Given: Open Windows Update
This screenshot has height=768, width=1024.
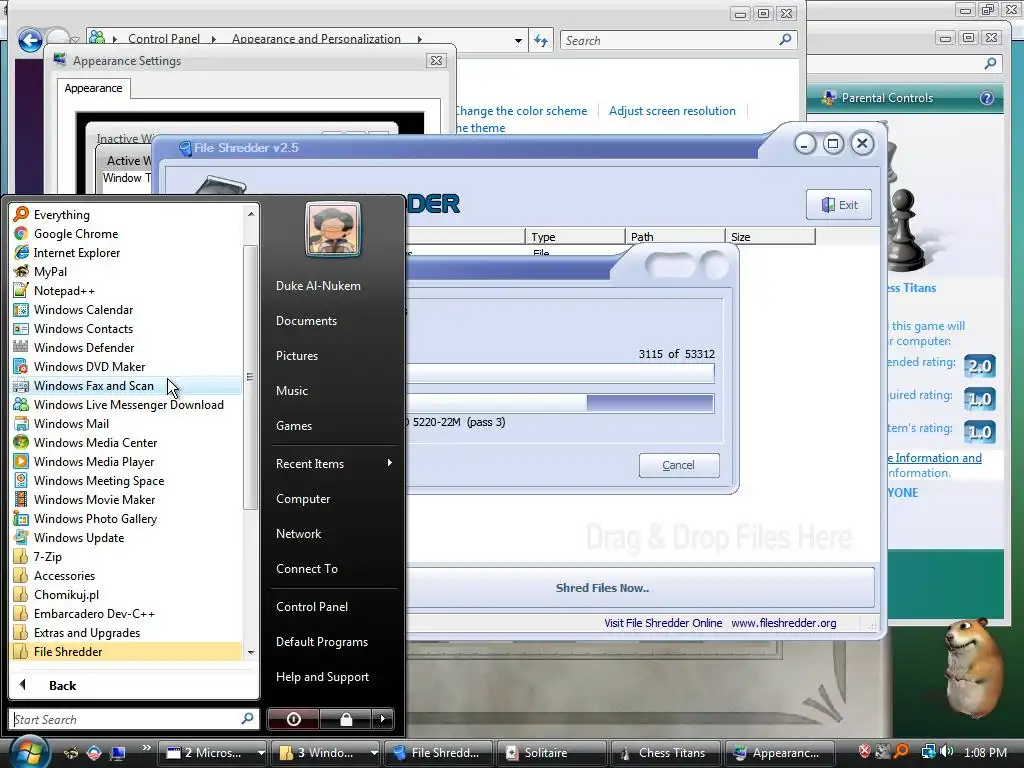Looking at the screenshot, I should point(127,537).
